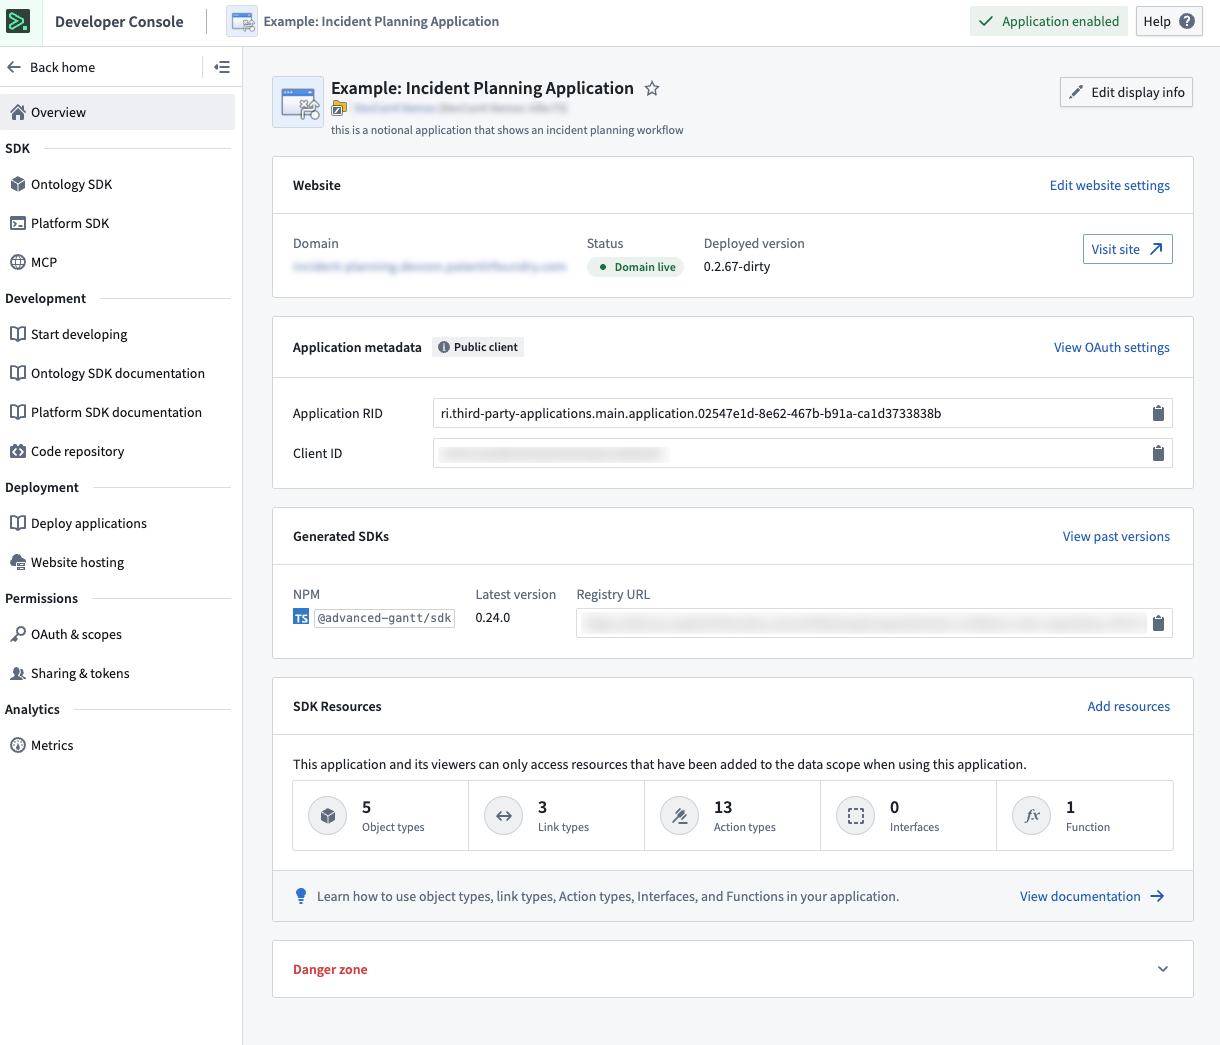
Task: Open Start developing in the sidebar
Action: 118,334
